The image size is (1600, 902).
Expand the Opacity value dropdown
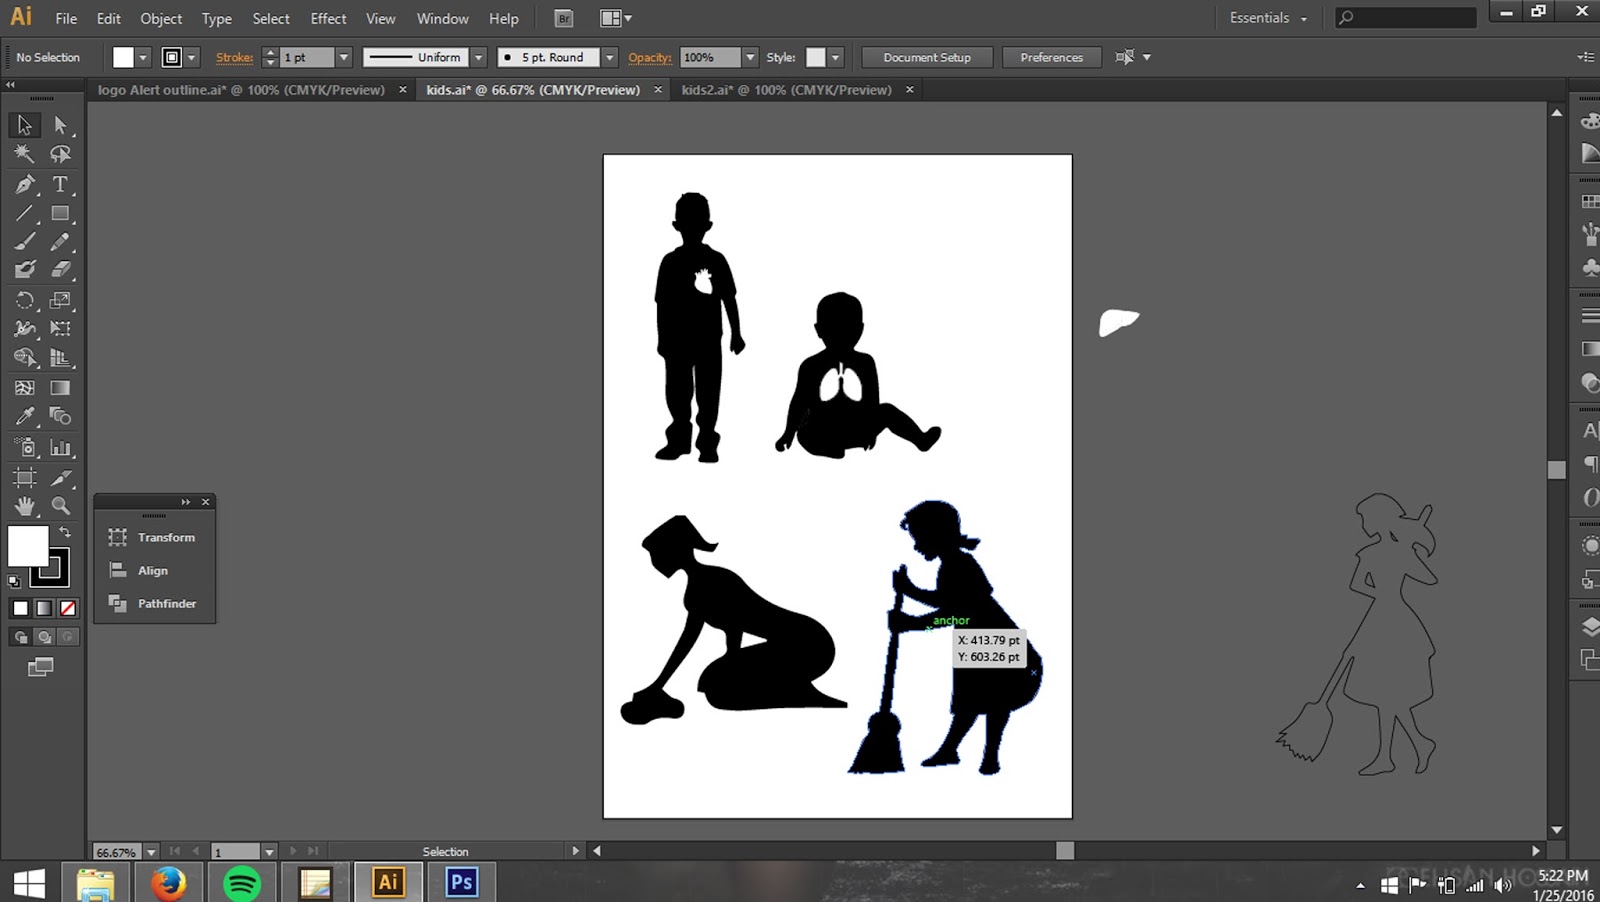tap(750, 57)
